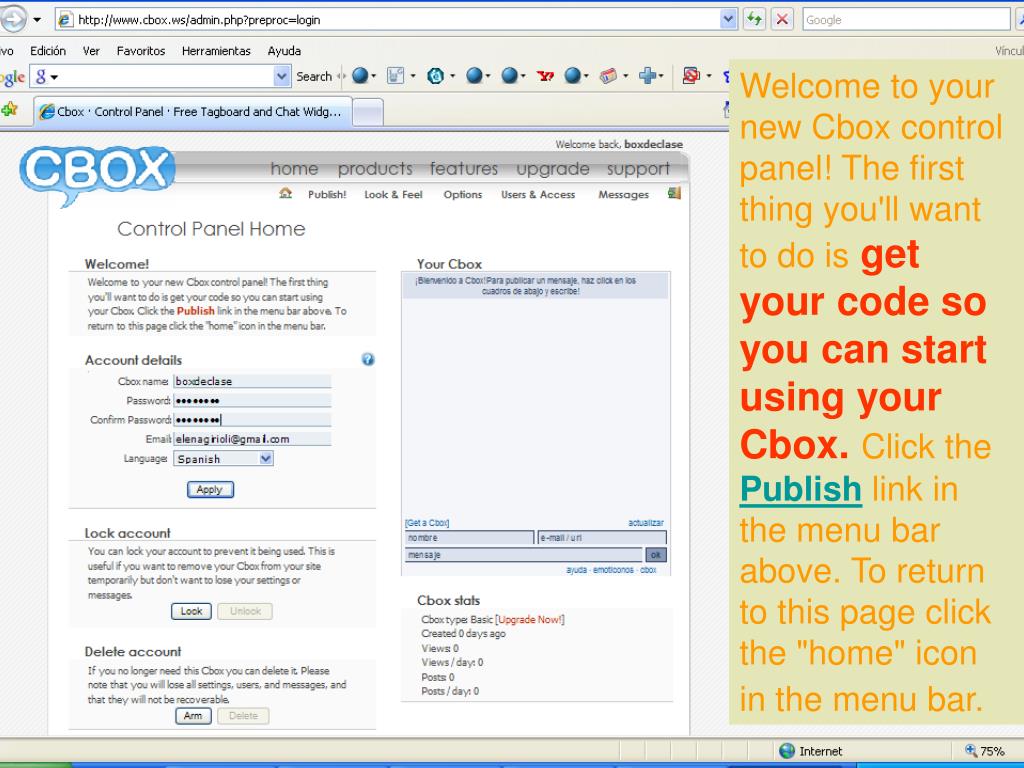Open the Messages submenu item
Screen dimensions: 1024x768
pyautogui.click(x=624, y=195)
